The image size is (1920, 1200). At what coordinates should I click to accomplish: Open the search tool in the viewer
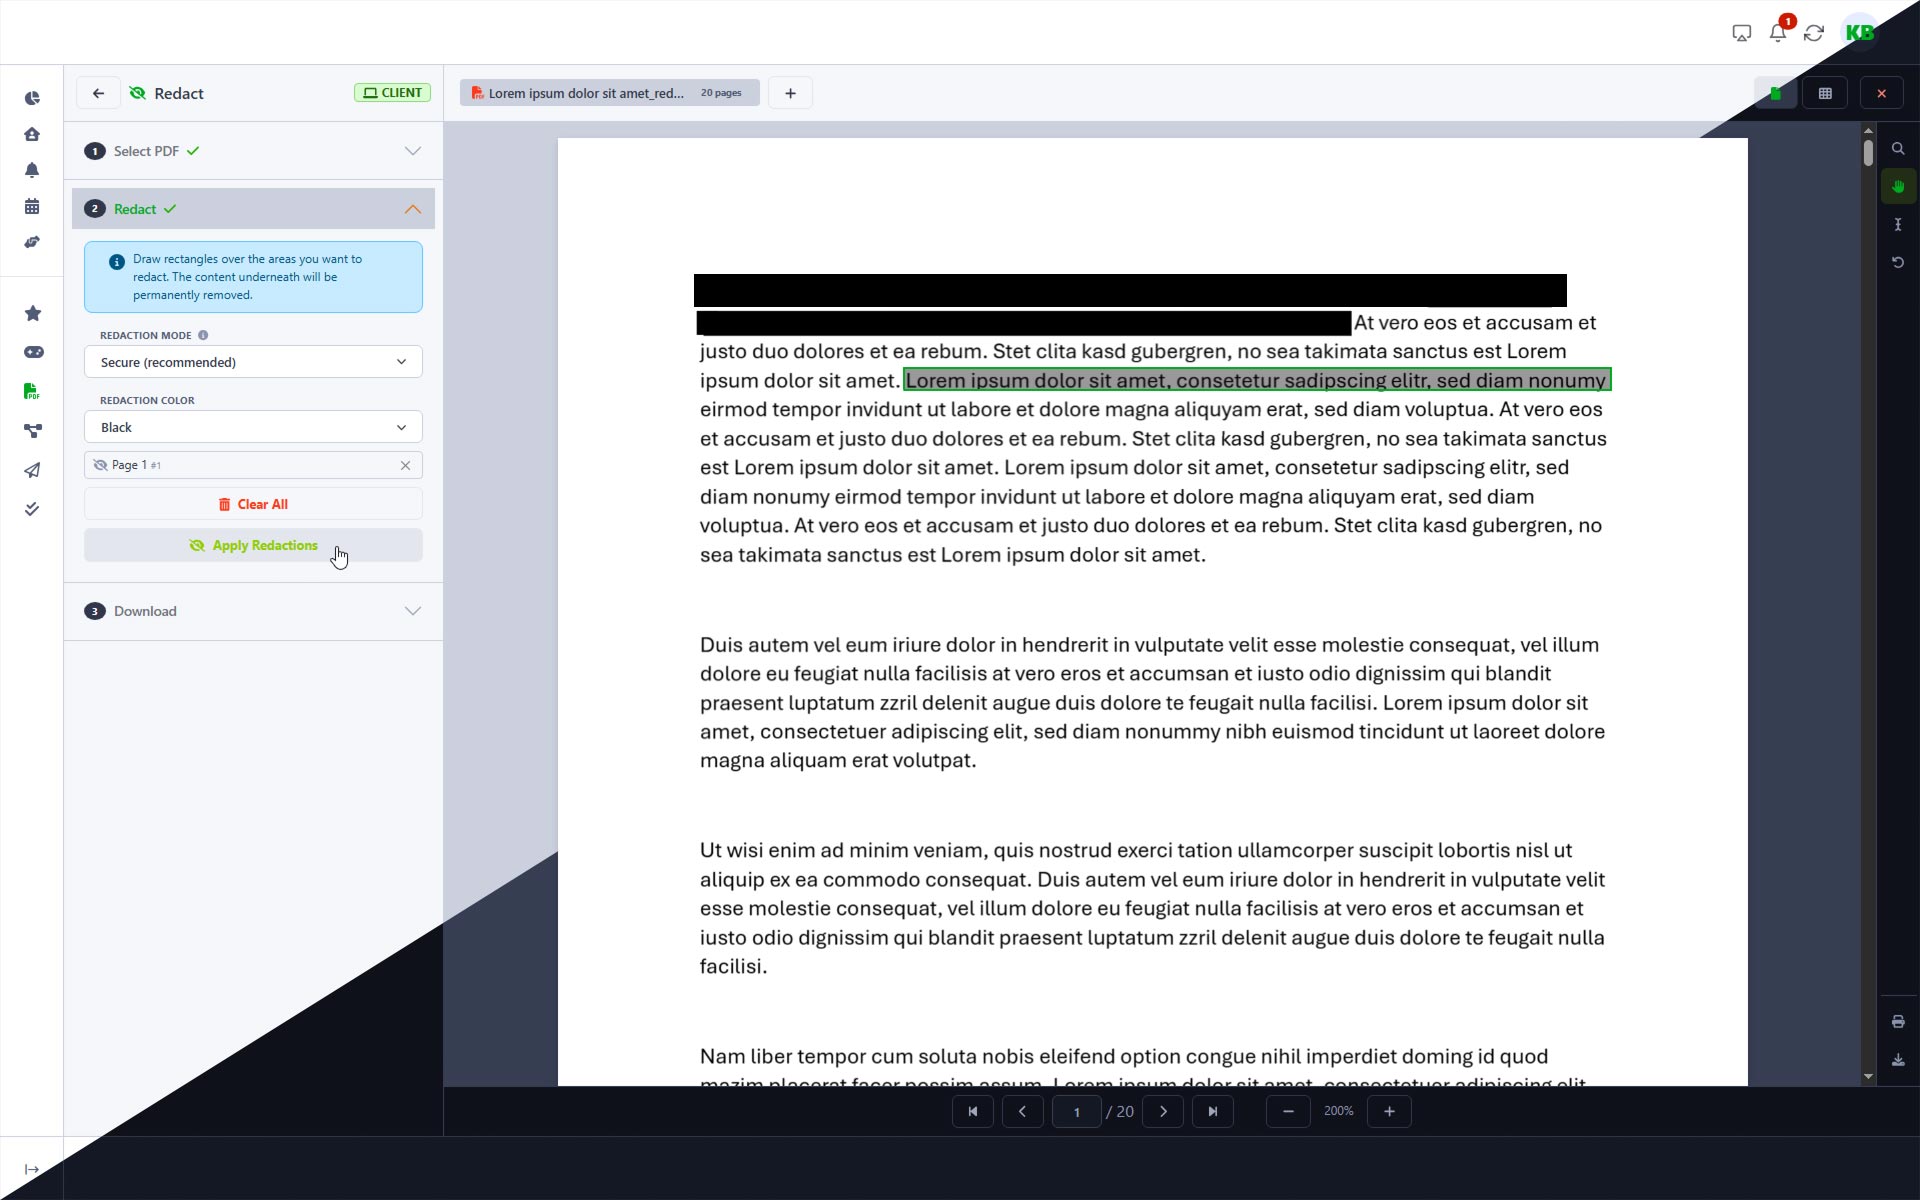coord(1898,148)
